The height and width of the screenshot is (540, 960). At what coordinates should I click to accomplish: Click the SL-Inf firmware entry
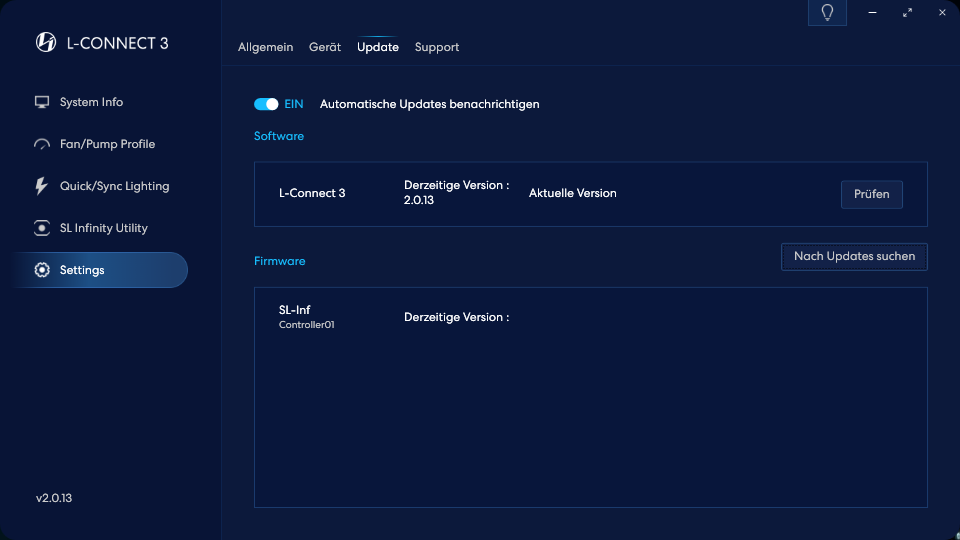click(294, 310)
